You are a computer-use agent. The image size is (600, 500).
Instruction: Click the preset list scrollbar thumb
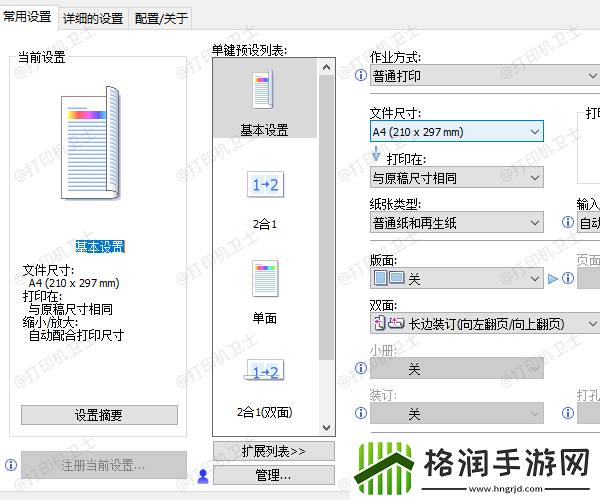pos(326,217)
